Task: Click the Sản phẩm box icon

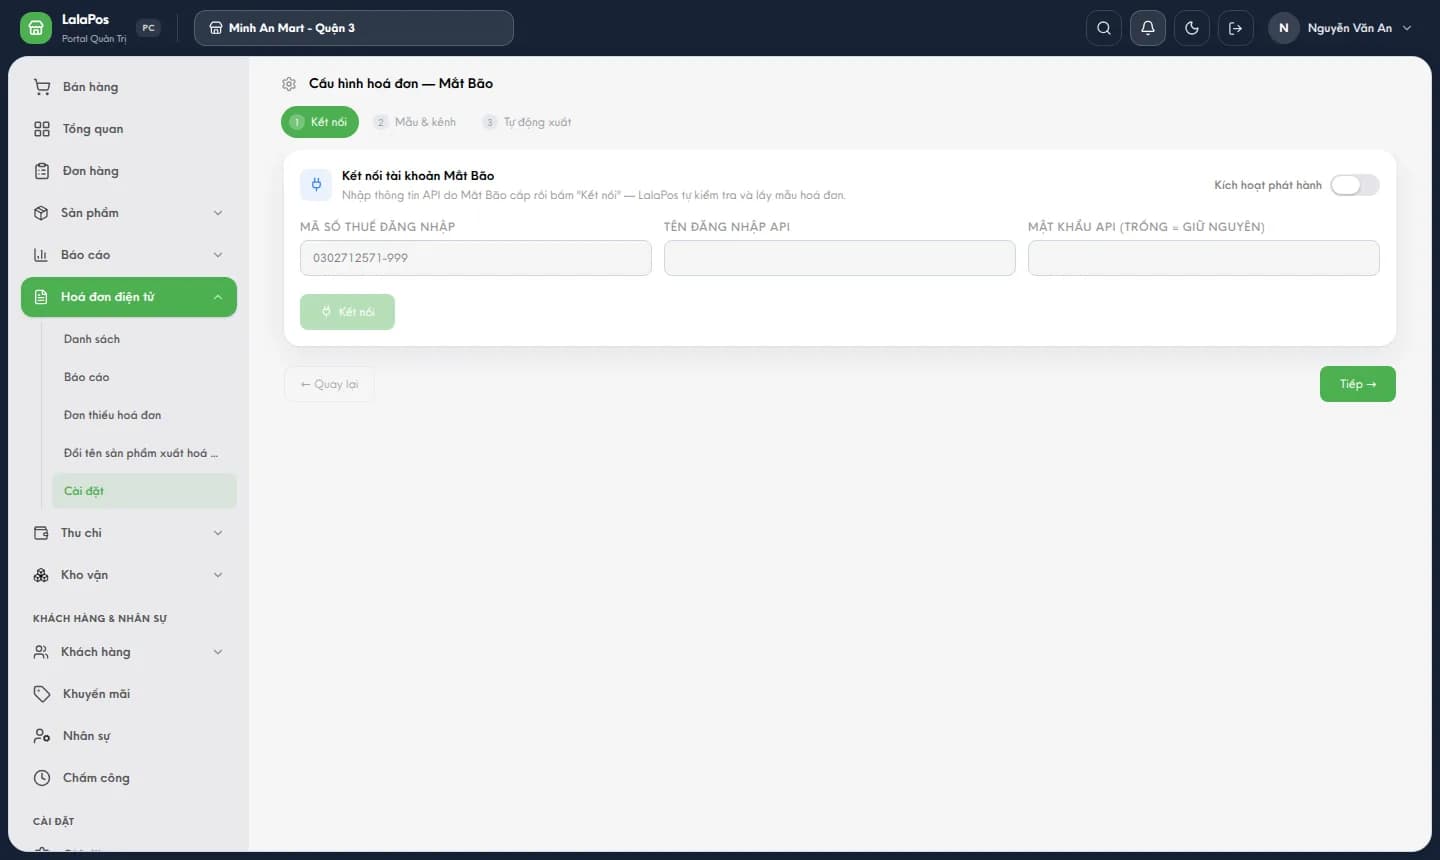Action: coord(41,213)
